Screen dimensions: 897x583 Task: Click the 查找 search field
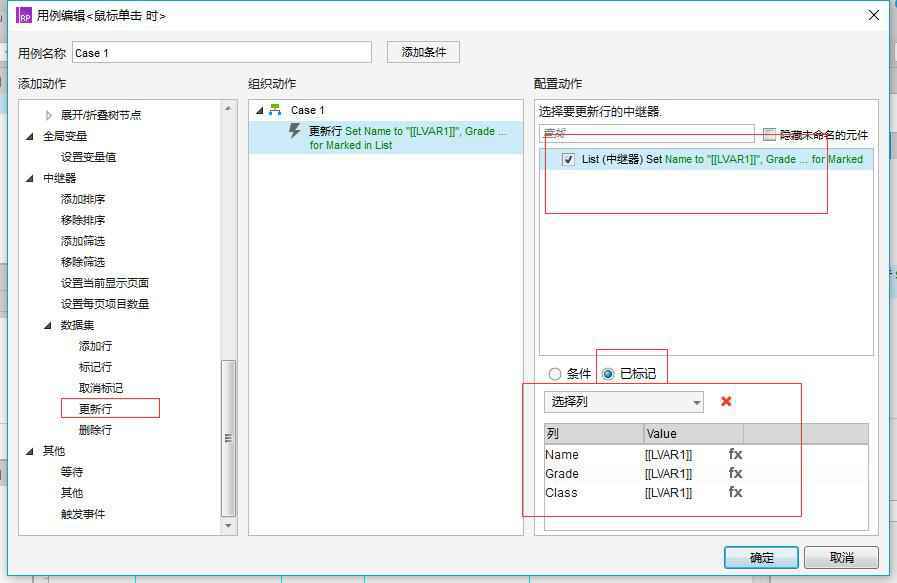point(646,134)
